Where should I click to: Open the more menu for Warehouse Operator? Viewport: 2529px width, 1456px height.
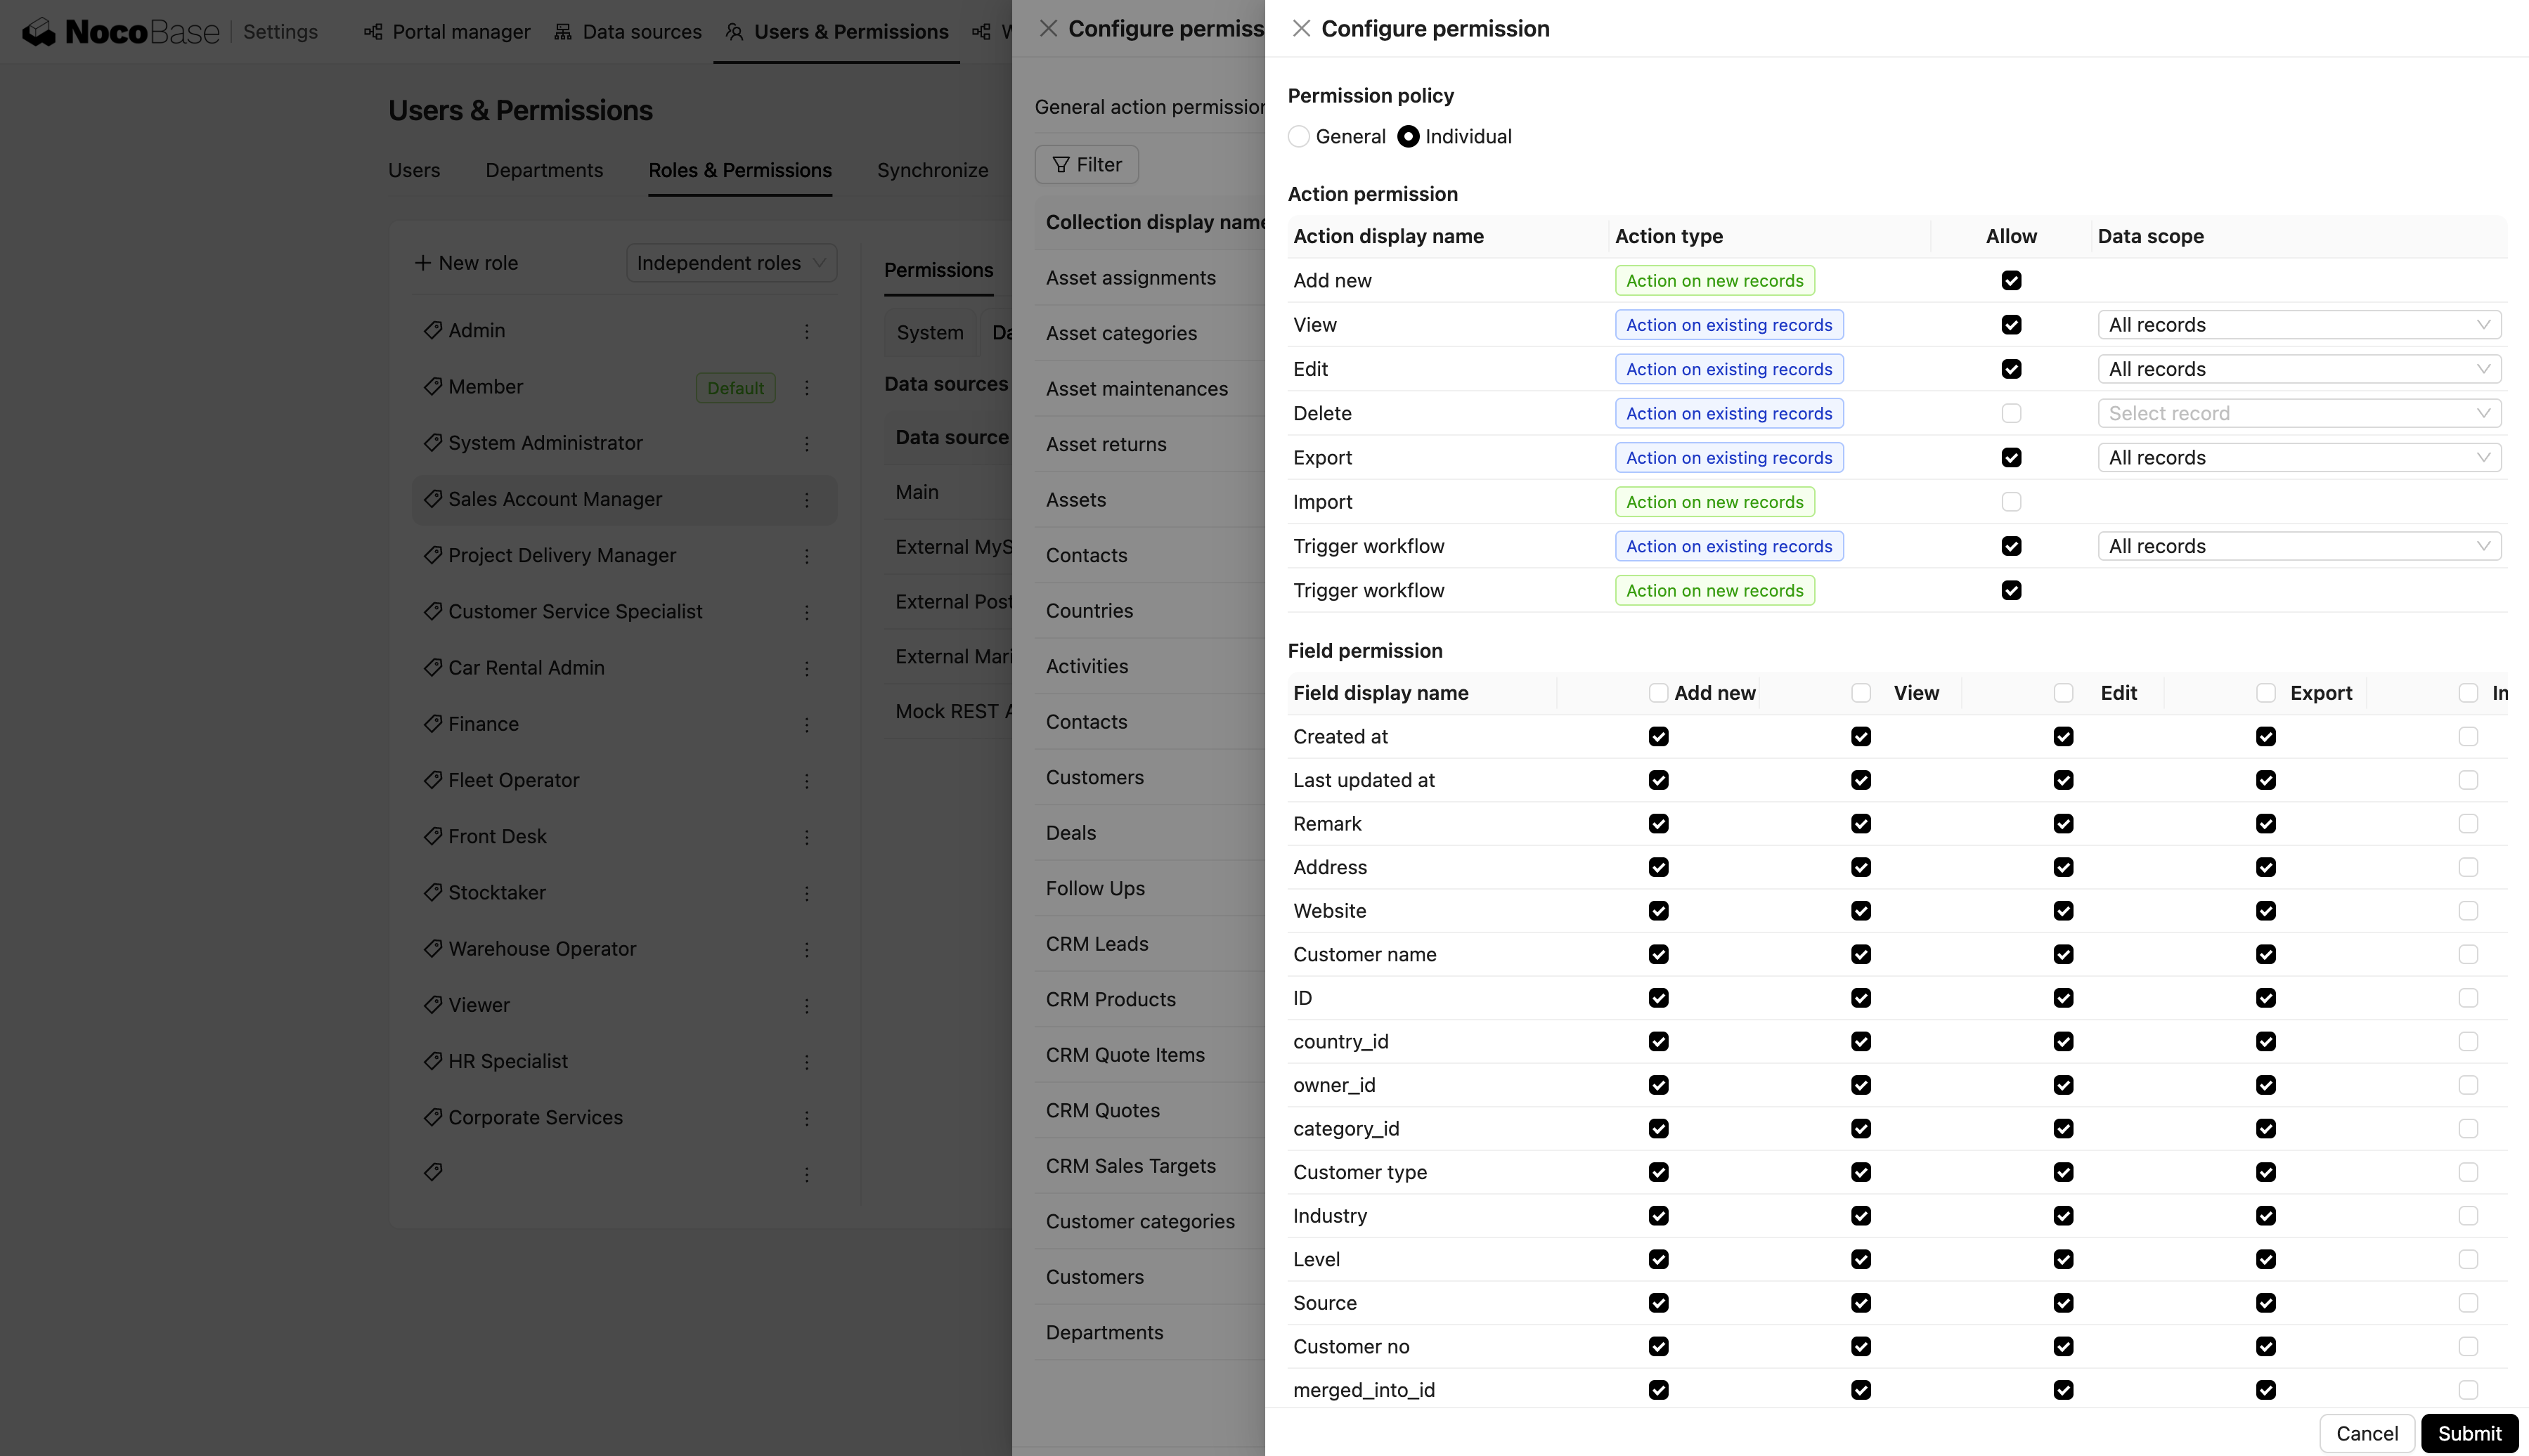point(807,949)
